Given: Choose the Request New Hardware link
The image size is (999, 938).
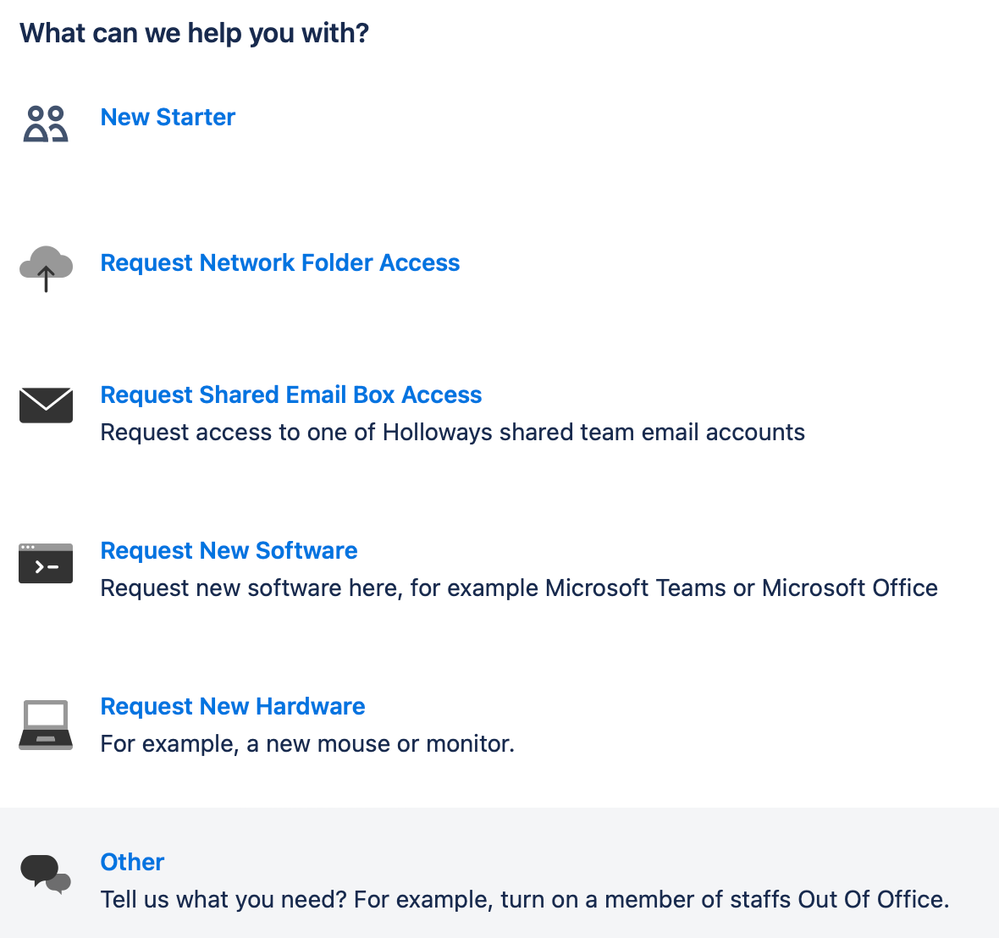Looking at the screenshot, I should pyautogui.click(x=233, y=706).
